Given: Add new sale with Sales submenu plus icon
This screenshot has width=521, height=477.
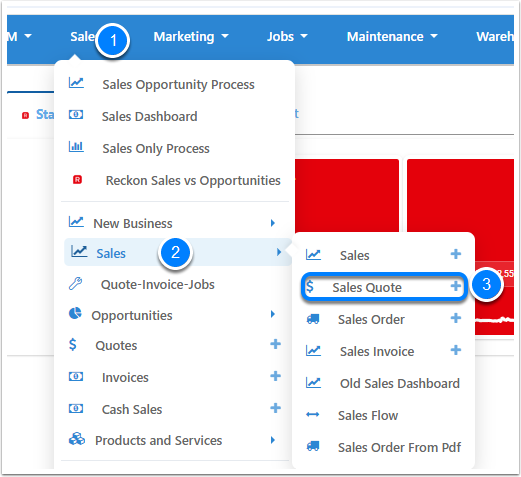Looking at the screenshot, I should coord(456,254).
